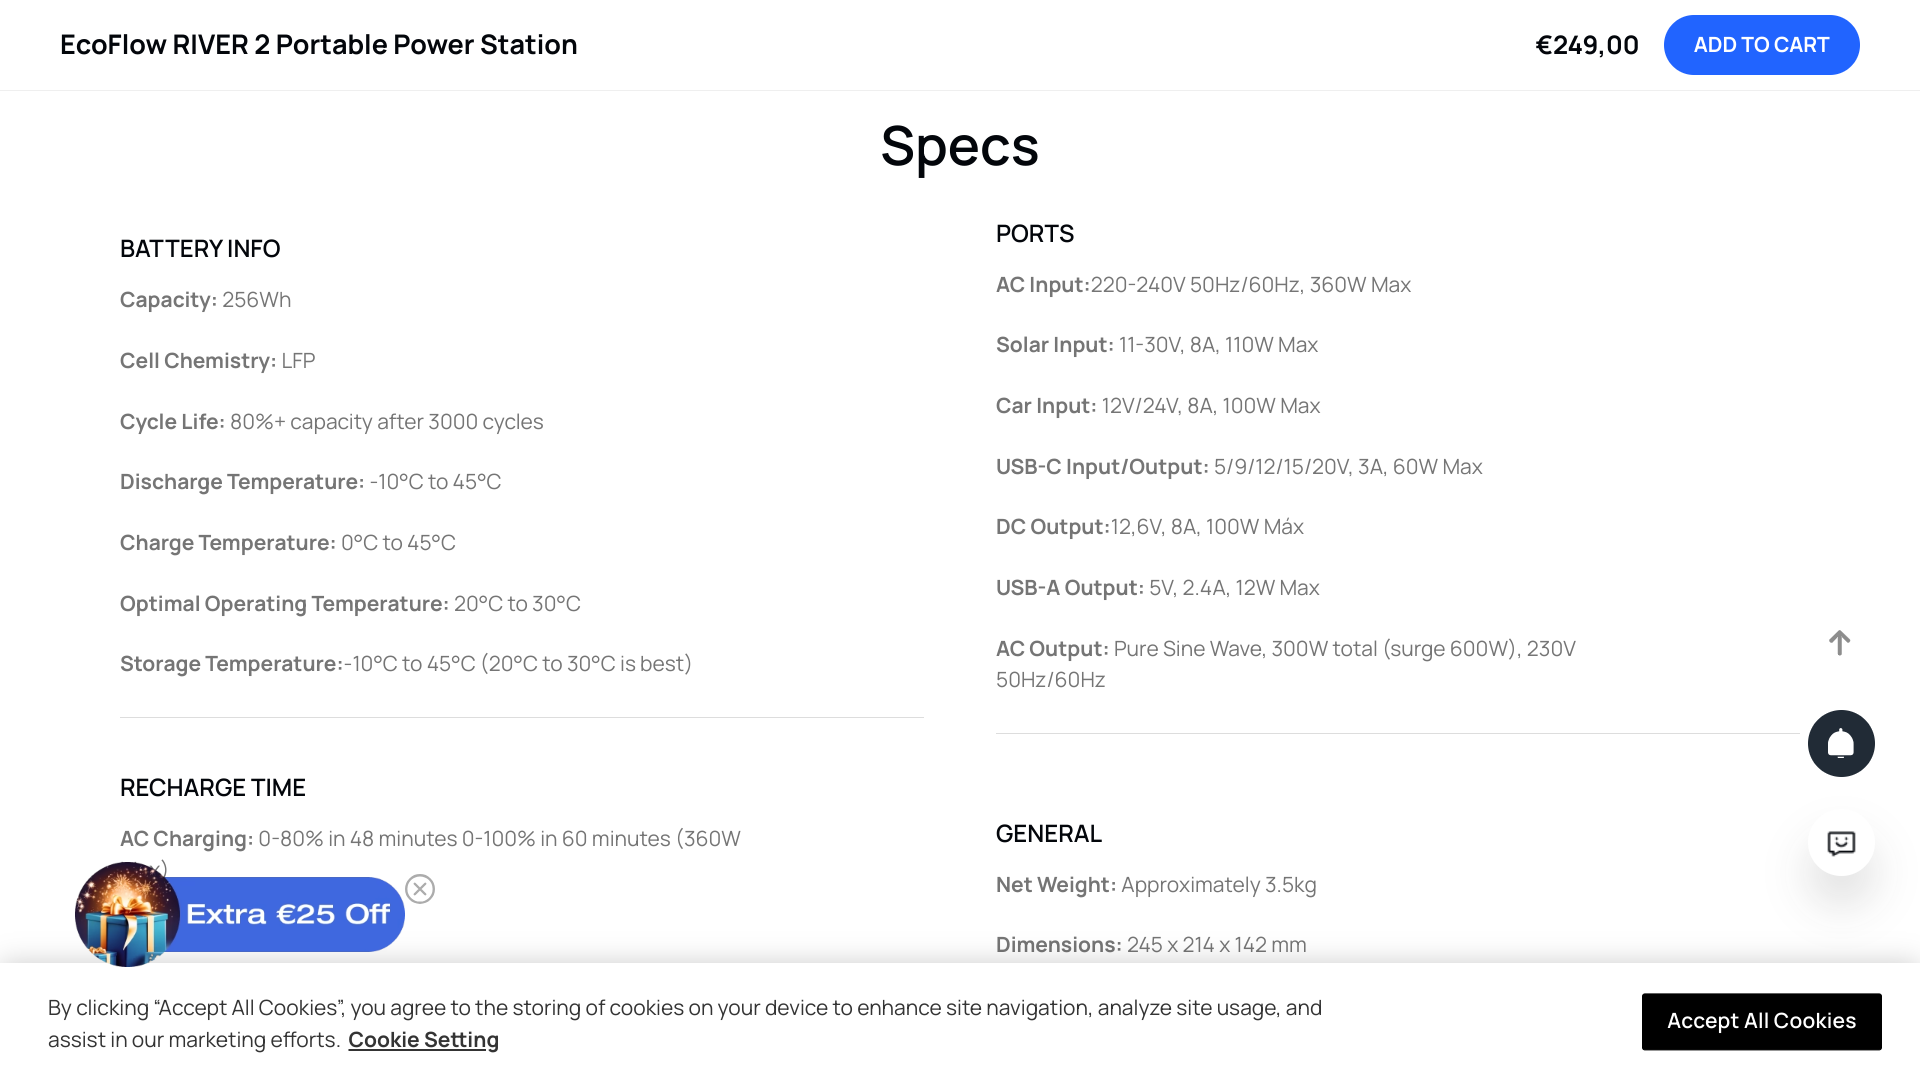
Task: Click the €249,00 price
Action: pos(1586,45)
